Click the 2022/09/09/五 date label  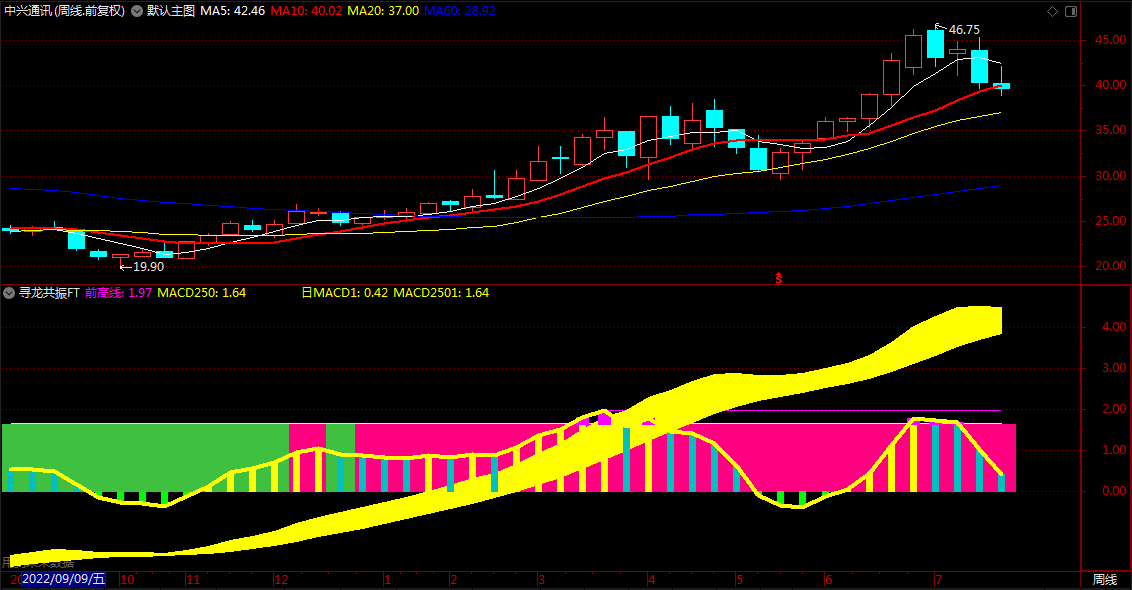(x=64, y=579)
